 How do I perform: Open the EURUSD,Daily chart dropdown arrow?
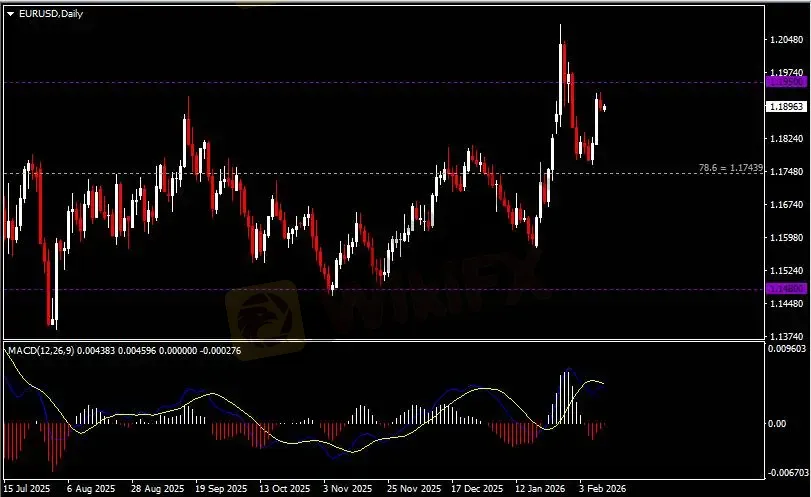[x=10, y=14]
